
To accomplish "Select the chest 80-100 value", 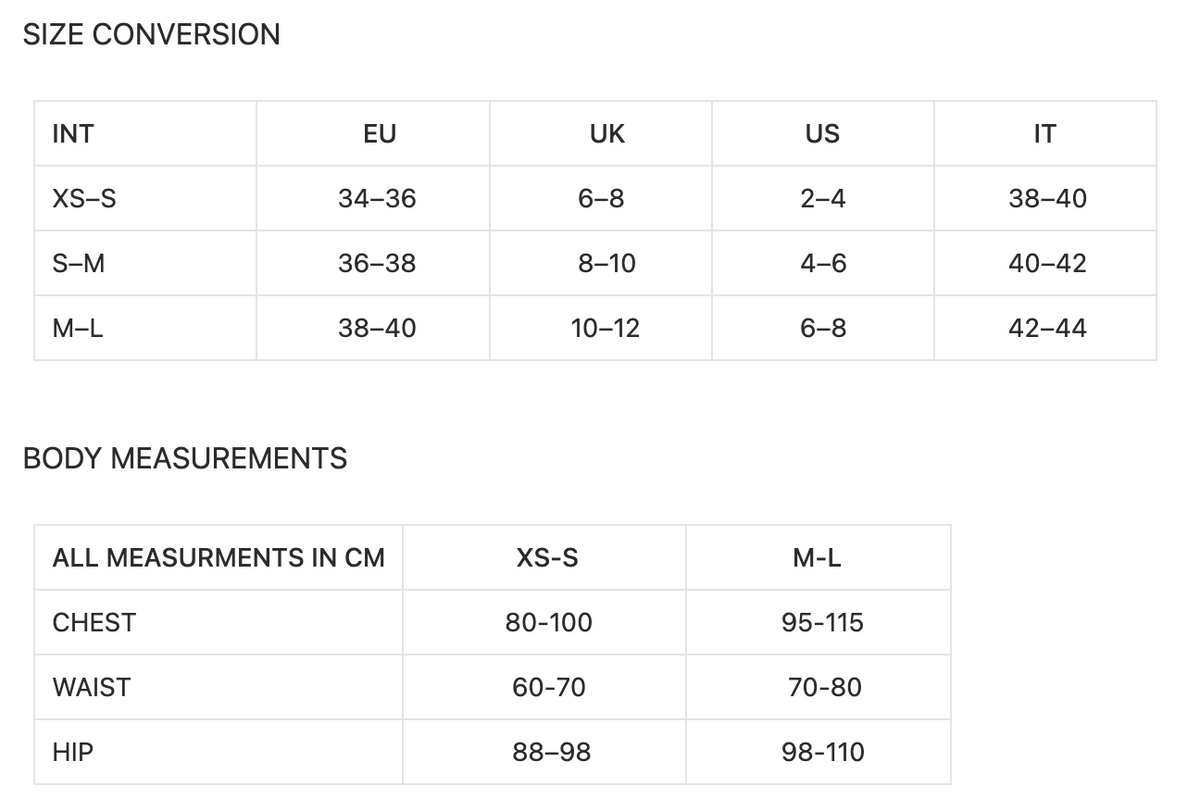I will coord(549,623).
